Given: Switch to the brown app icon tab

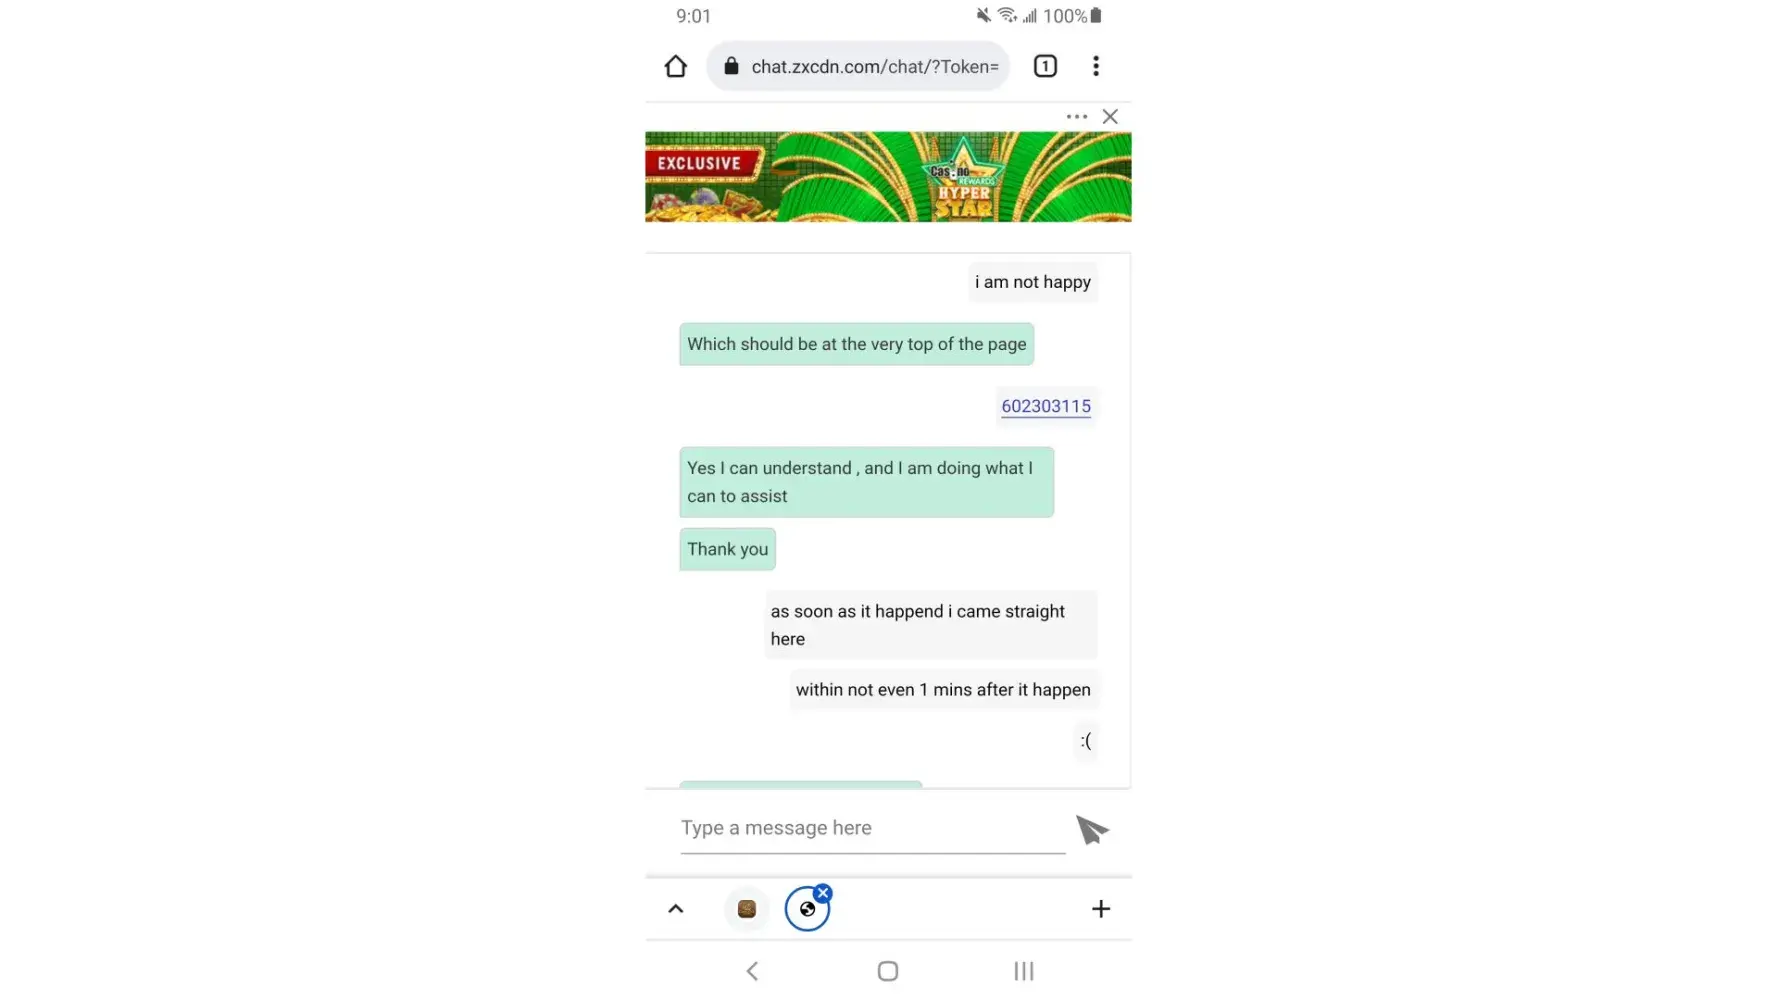Looking at the screenshot, I should [747, 909].
